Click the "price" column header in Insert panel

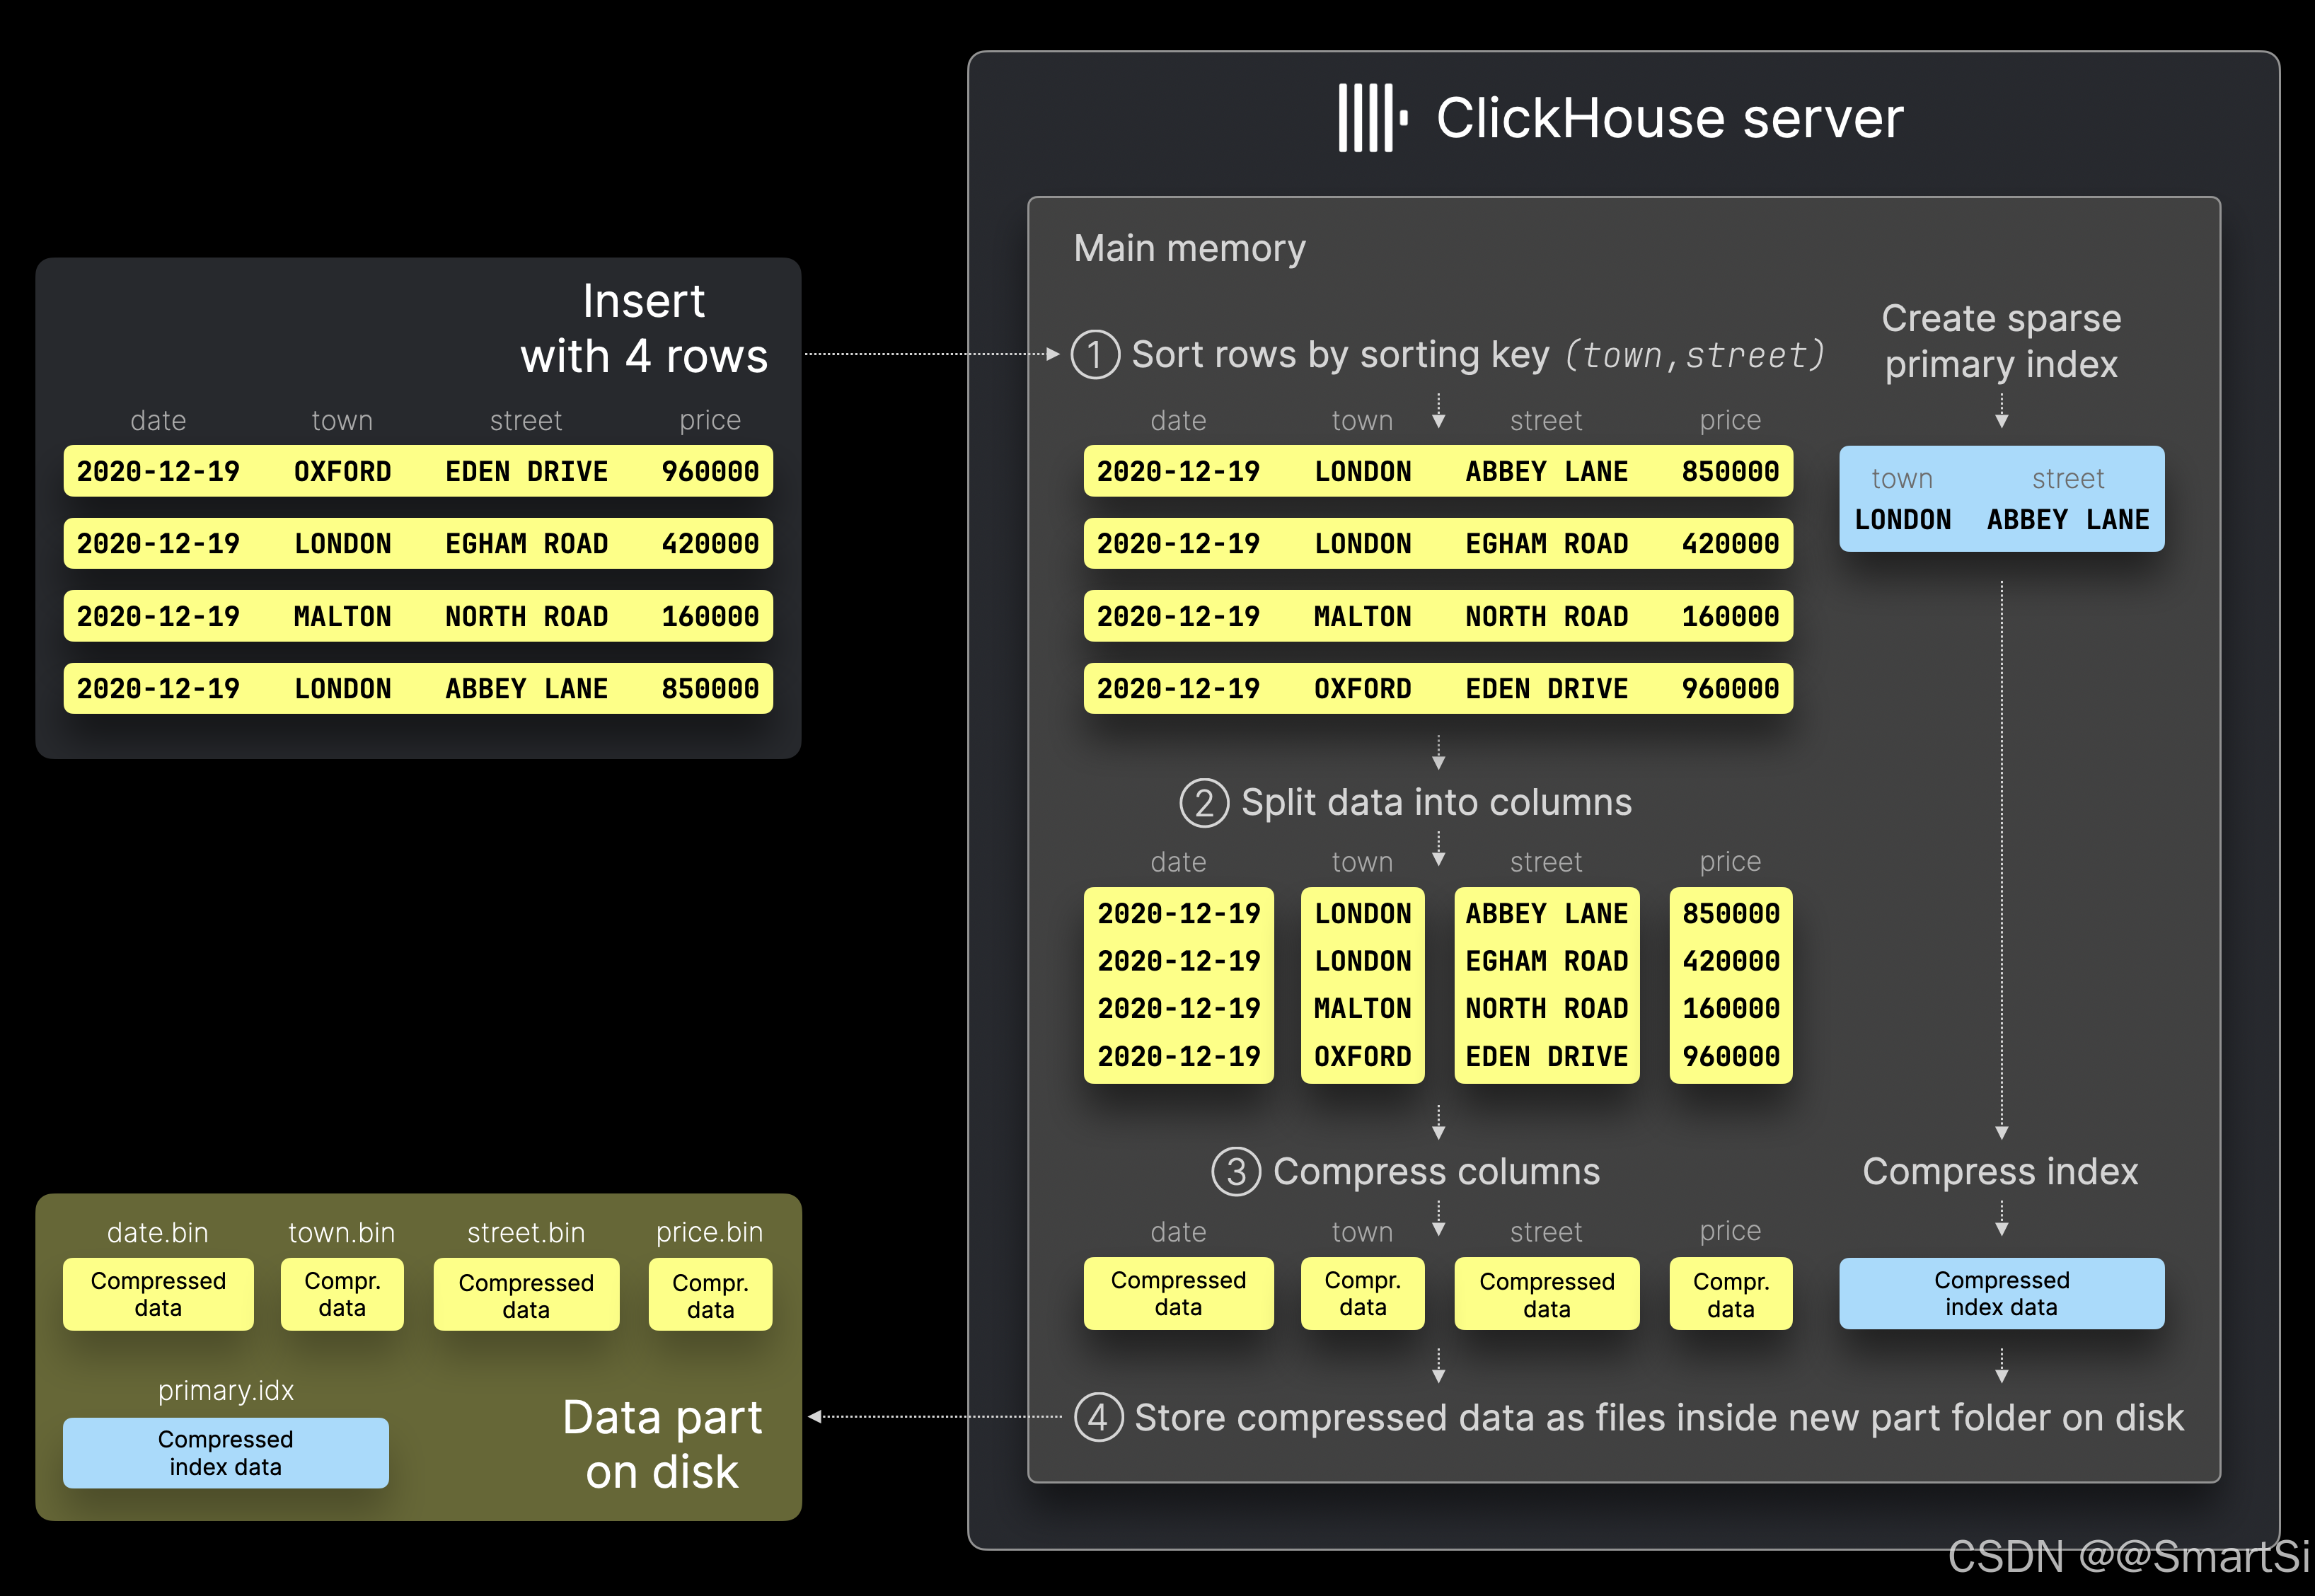pyautogui.click(x=710, y=420)
